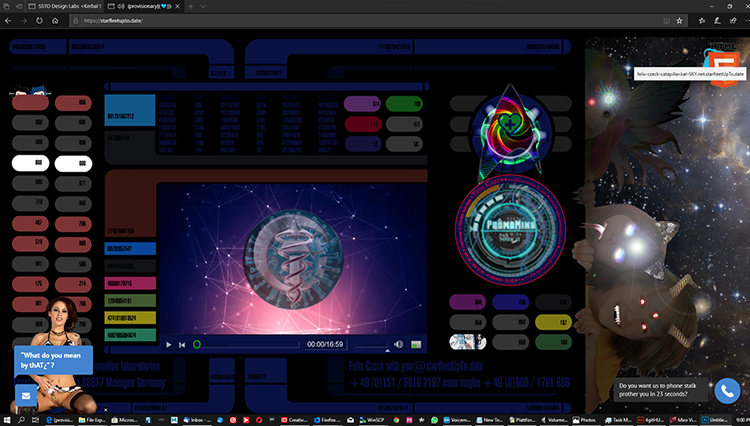The width and height of the screenshot is (750, 426).
Task: Toggle reading view in address bar
Action: [666, 21]
